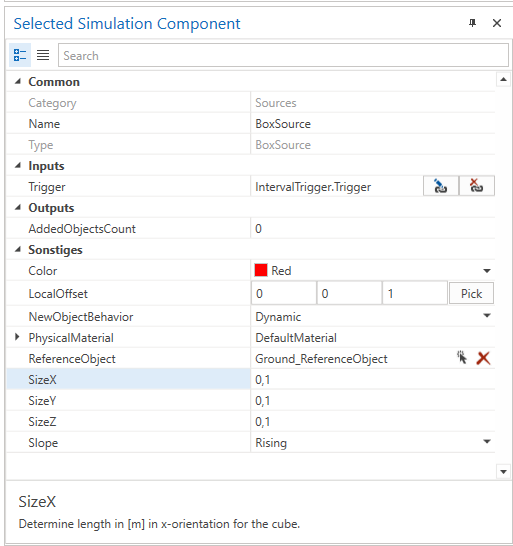Click the AddedObjectsCount value 0
Screen dimensions: 513x546
point(258,229)
